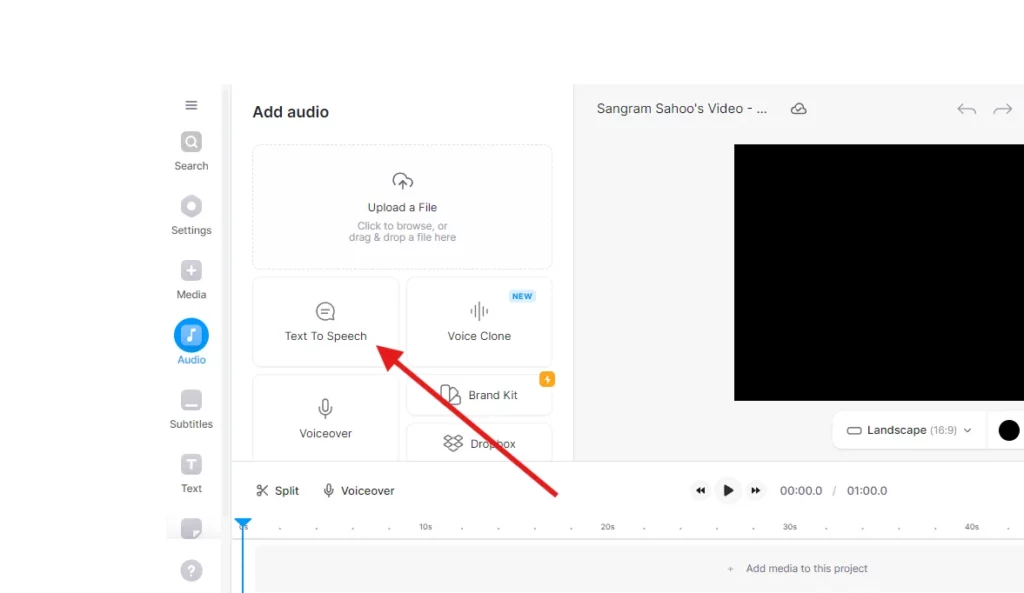Click the cloud save status icon
Image resolution: width=1024 pixels, height=593 pixels.
click(798, 108)
